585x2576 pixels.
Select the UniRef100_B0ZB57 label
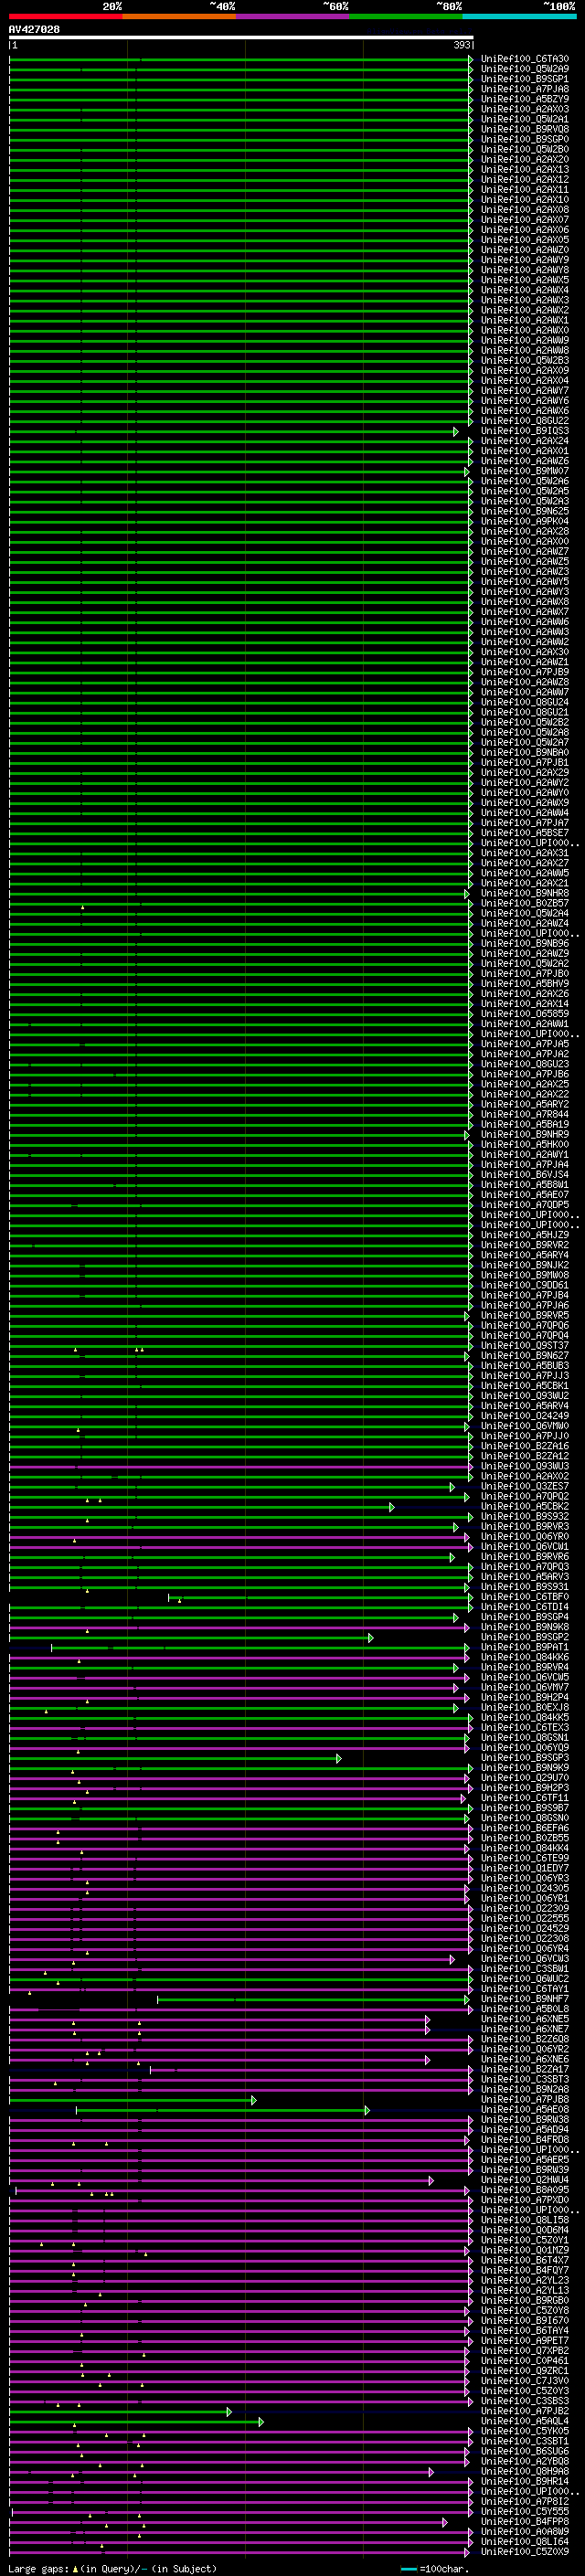pyautogui.click(x=525, y=903)
